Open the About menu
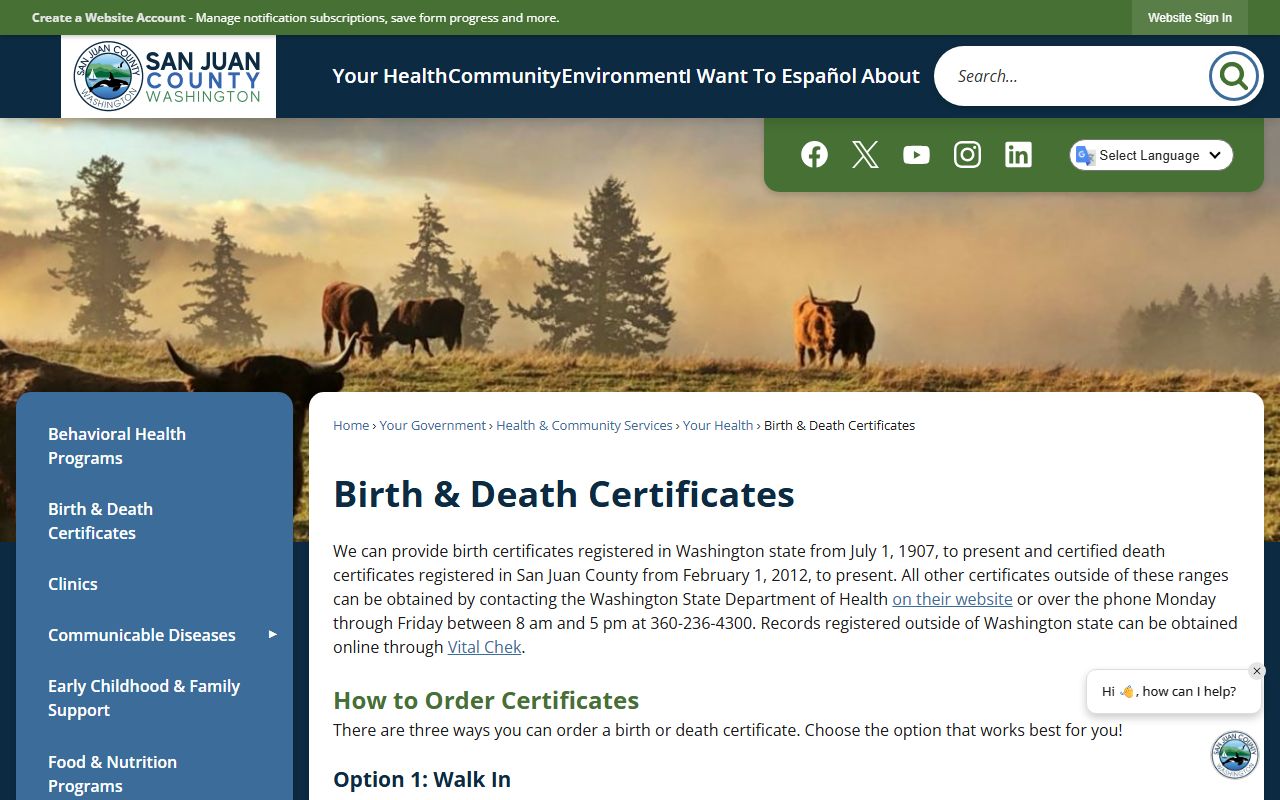This screenshot has height=800, width=1280. click(x=890, y=76)
